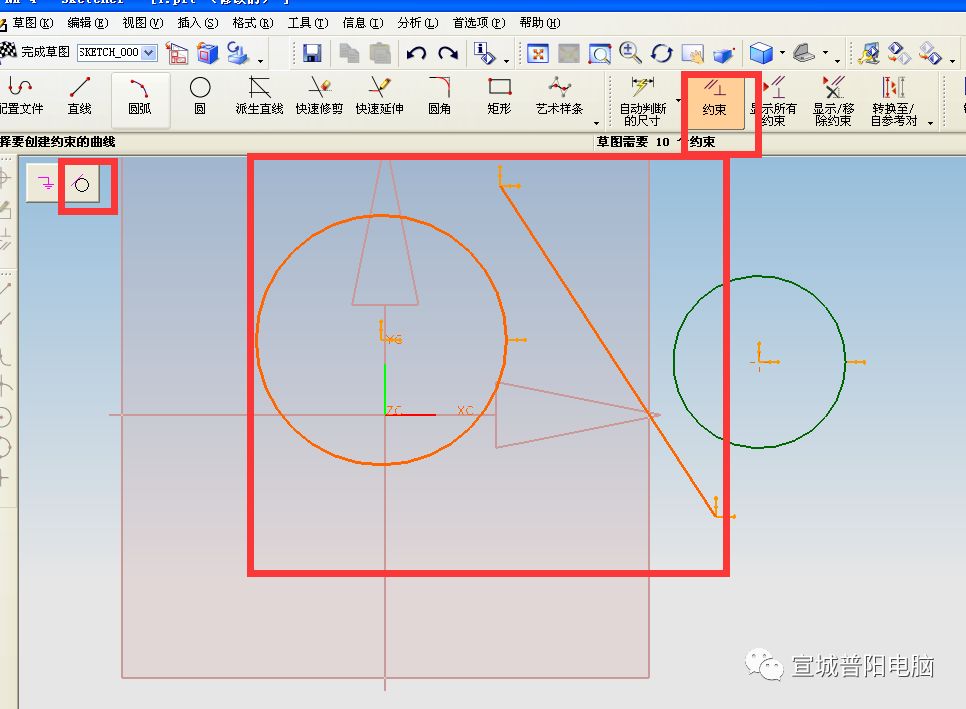Click the Zoom in/out magnifier icon
The image size is (966, 709).
click(630, 53)
